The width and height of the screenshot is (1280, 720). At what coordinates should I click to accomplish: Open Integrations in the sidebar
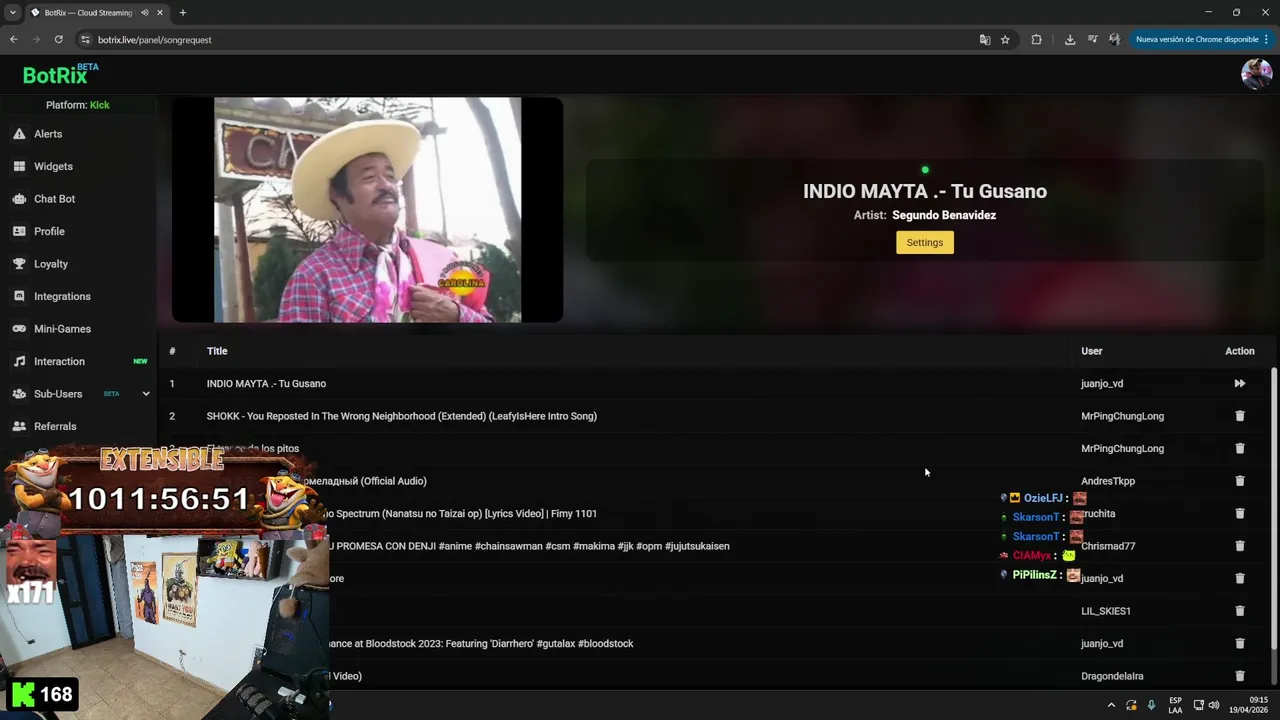pyautogui.click(x=62, y=296)
